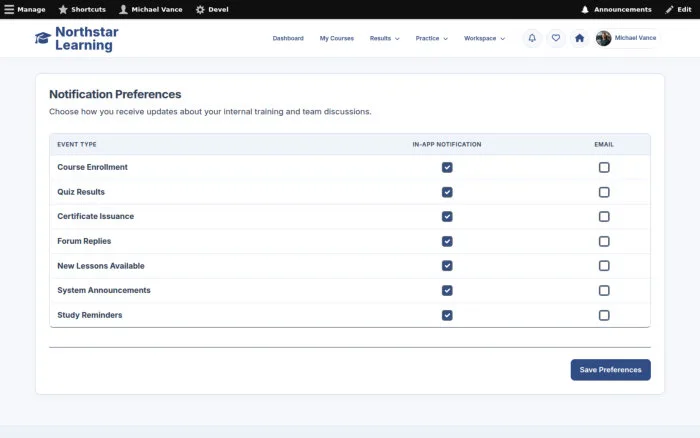
Task: Click the Michael Vance user icon in admin bar
Action: point(123,9)
